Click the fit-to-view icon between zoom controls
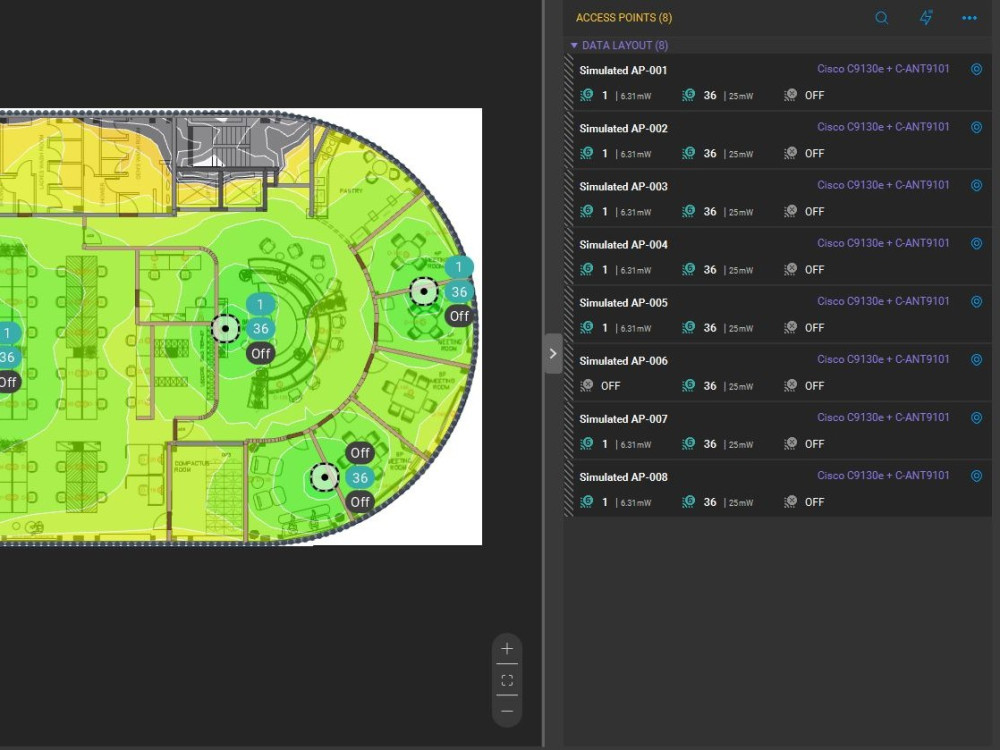Viewport: 1000px width, 750px height. [507, 680]
